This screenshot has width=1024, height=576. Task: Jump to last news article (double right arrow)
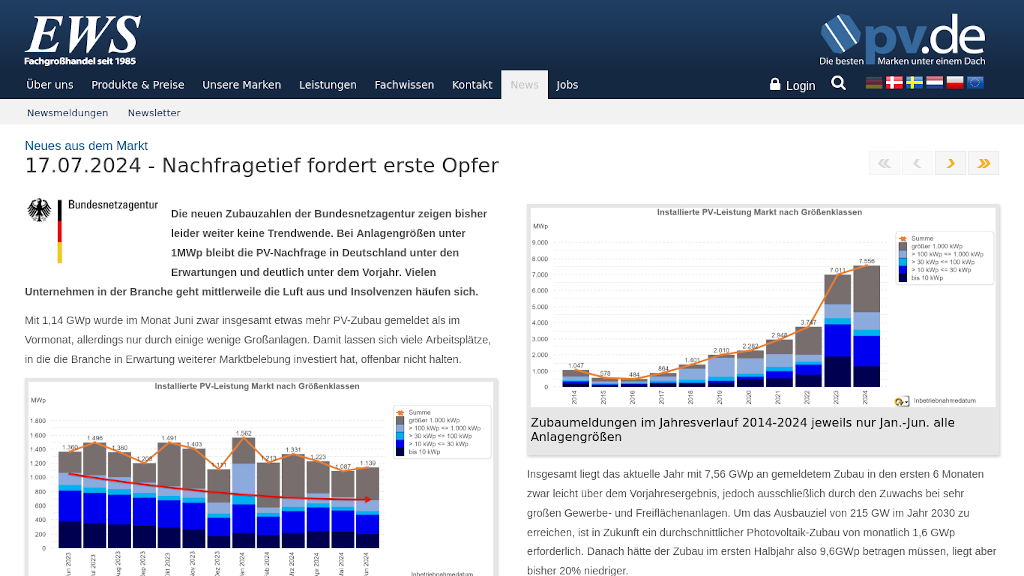point(984,163)
